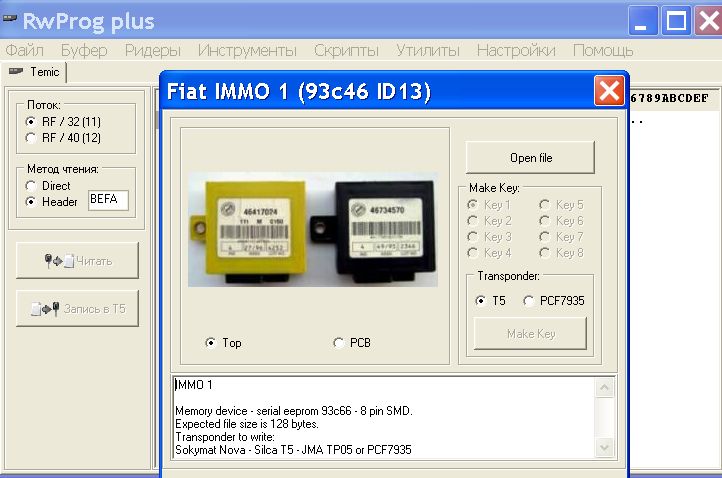Select Key 8 radio option
Image resolution: width=722 pixels, height=478 pixels.
[x=561, y=253]
